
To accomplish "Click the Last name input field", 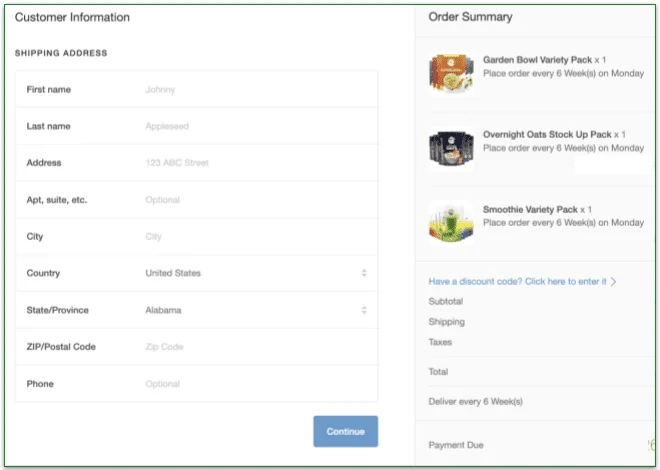I will (x=196, y=126).
